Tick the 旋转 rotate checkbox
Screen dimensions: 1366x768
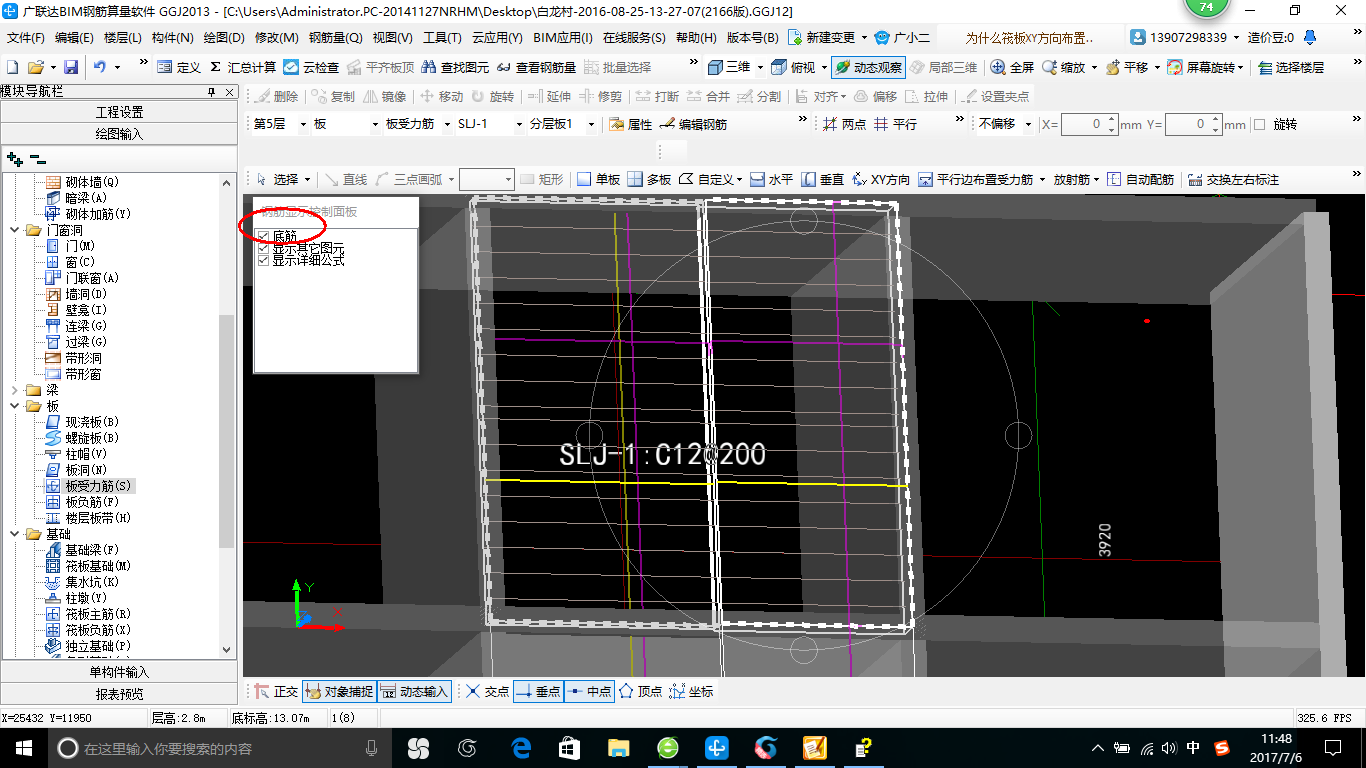[x=1259, y=125]
